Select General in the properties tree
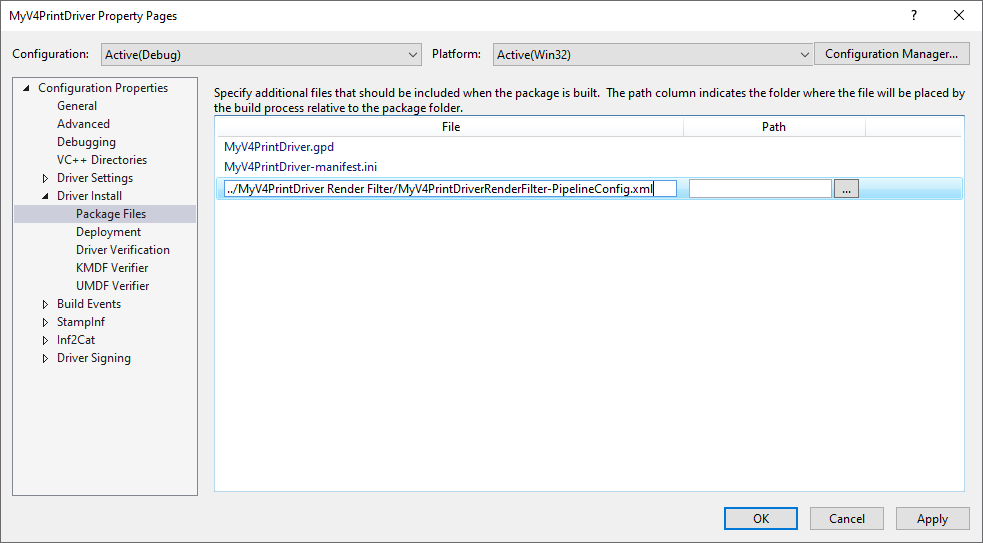 pos(77,106)
